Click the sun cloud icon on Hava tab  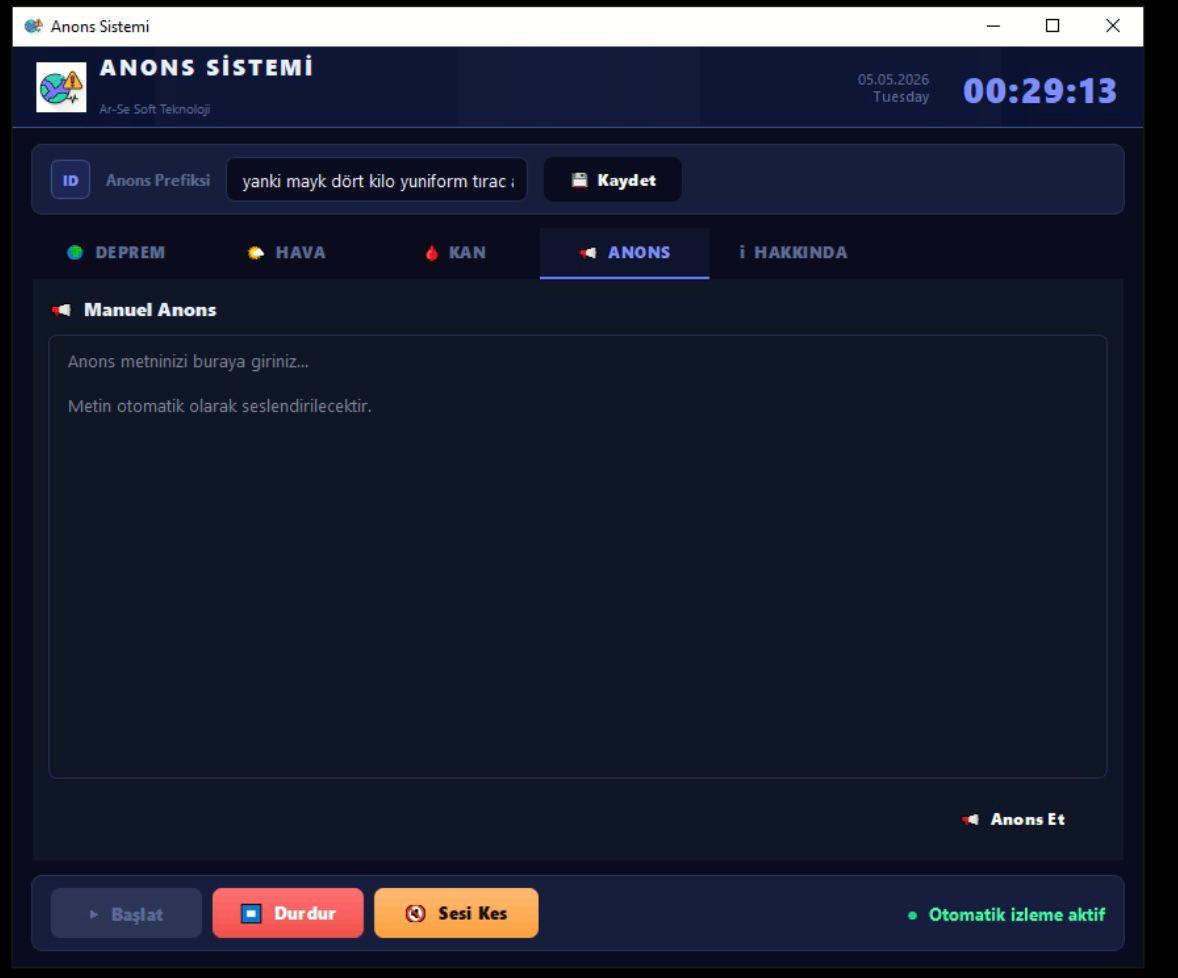[x=255, y=252]
